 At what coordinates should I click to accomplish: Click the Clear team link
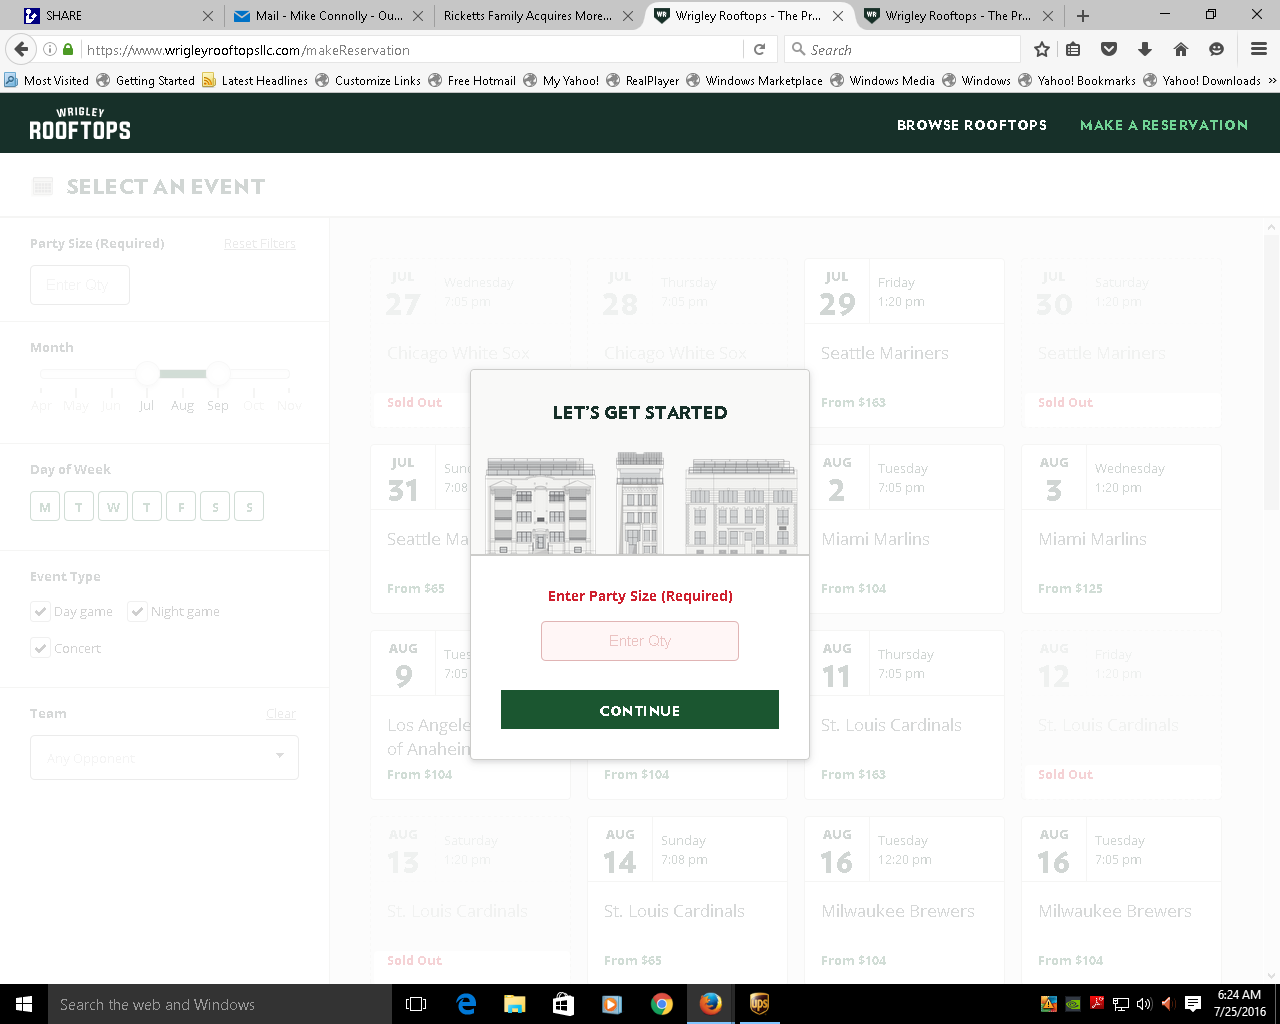point(281,714)
